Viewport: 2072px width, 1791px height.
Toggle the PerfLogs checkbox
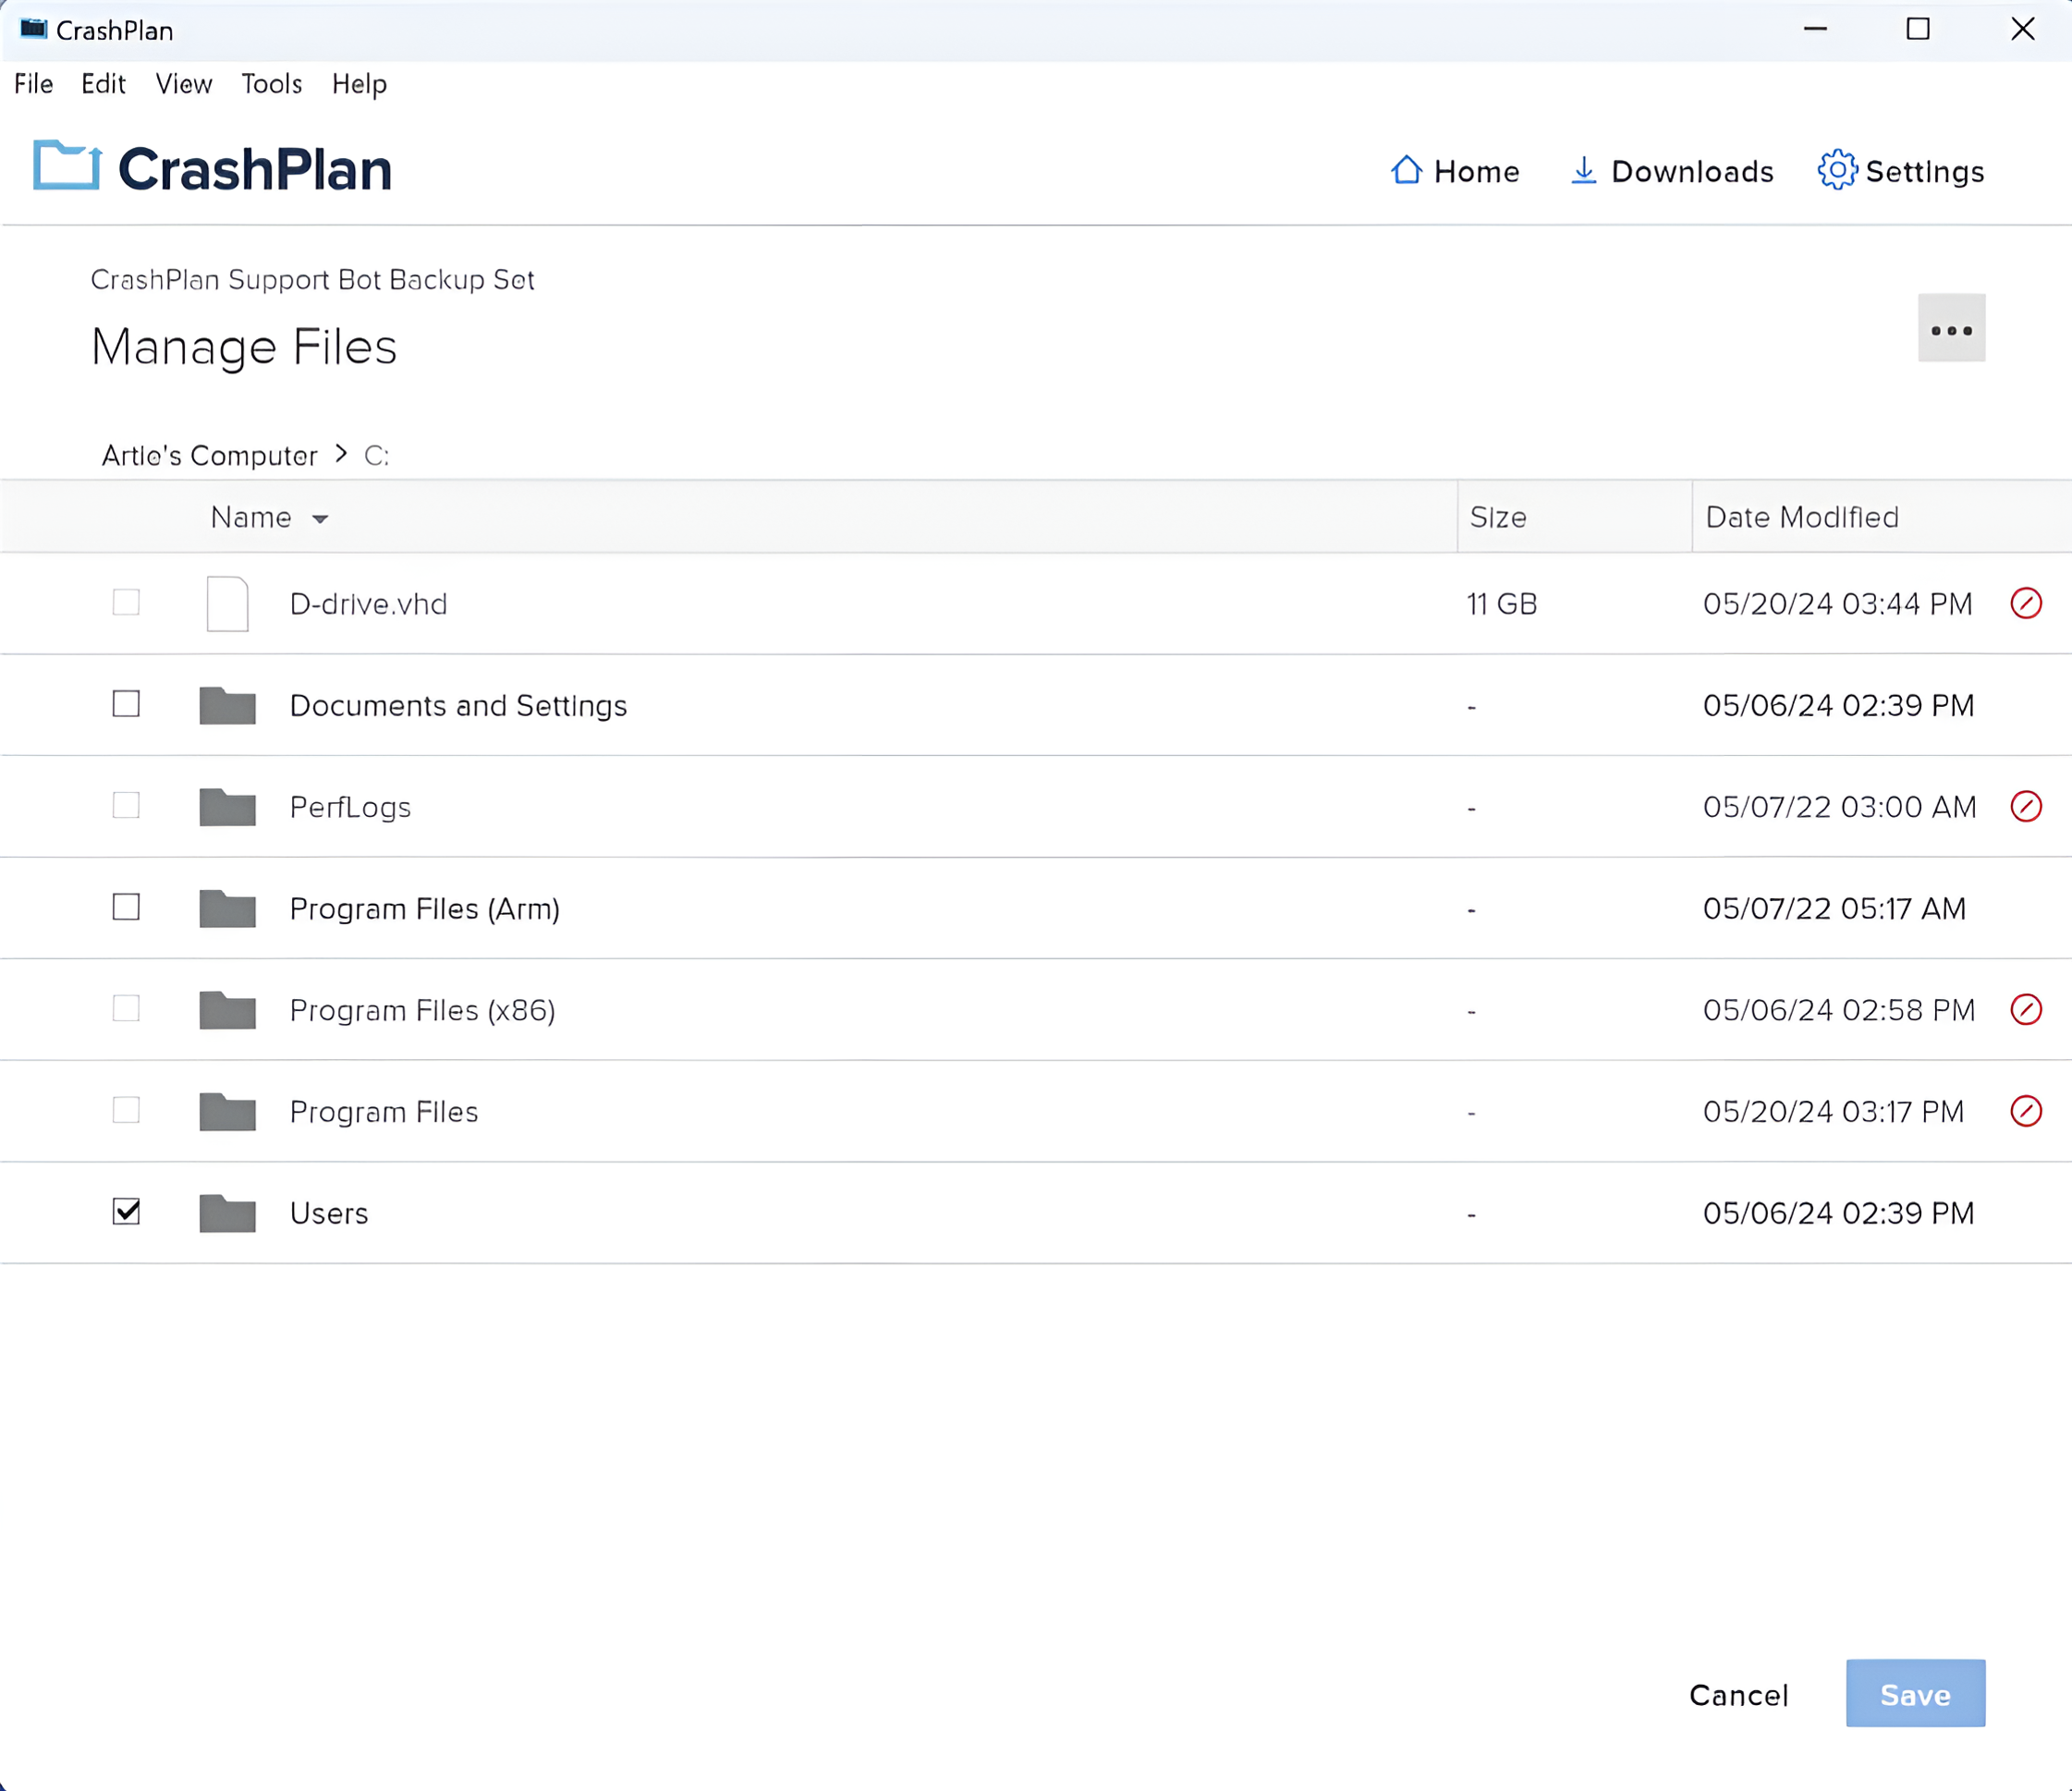[126, 805]
